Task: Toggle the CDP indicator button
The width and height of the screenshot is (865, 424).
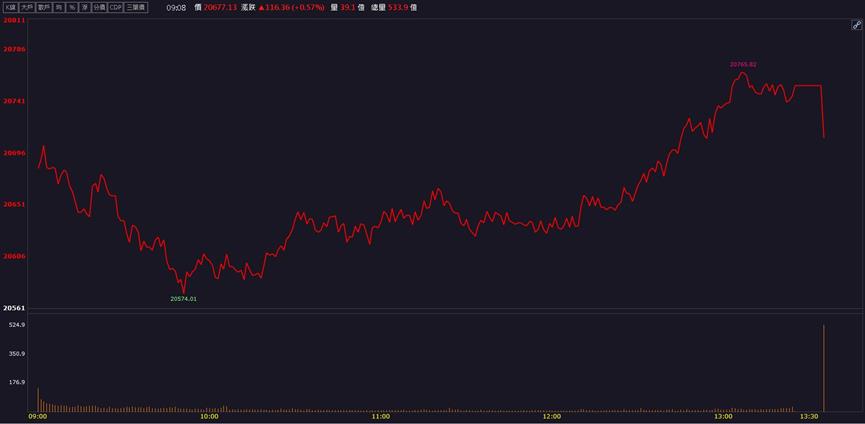Action: point(115,8)
